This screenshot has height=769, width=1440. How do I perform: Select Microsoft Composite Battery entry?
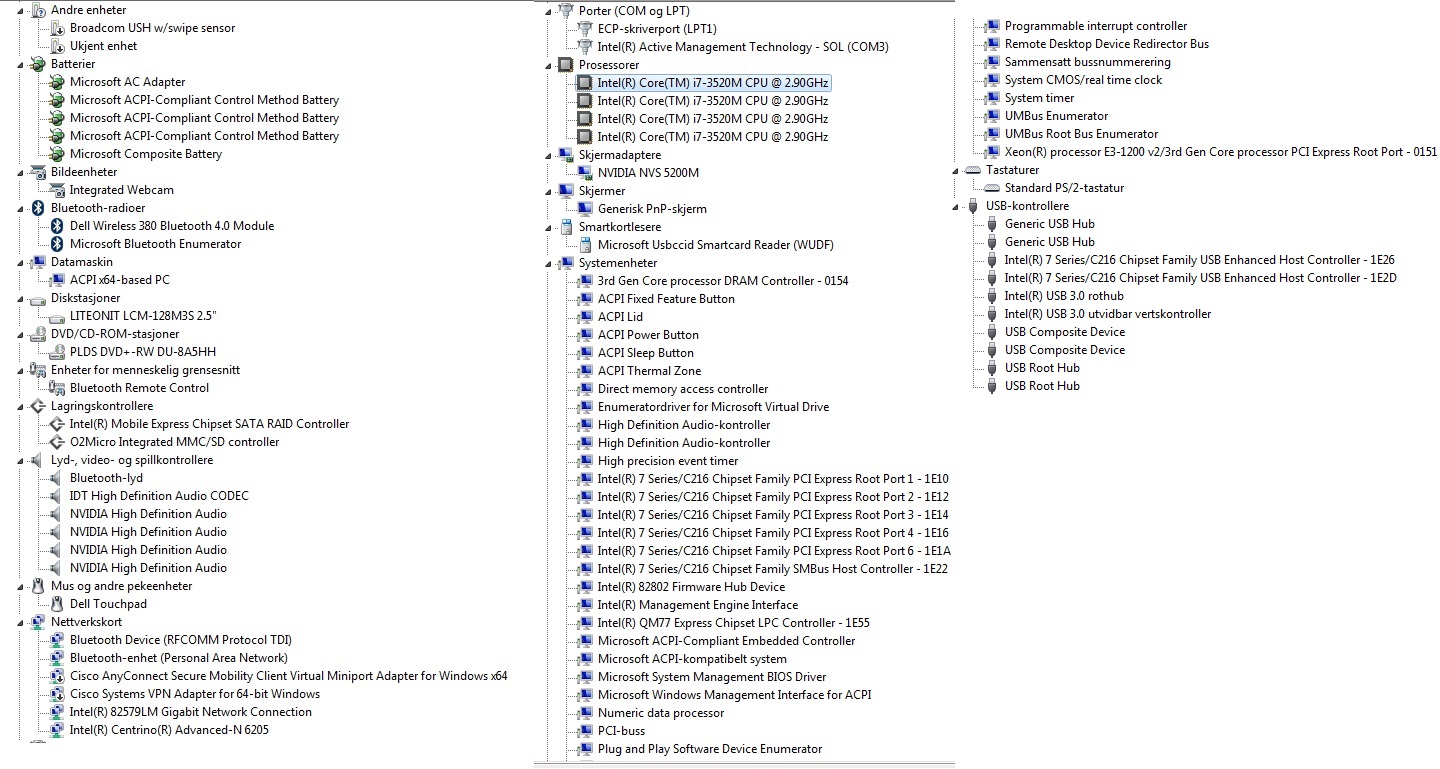[146, 154]
